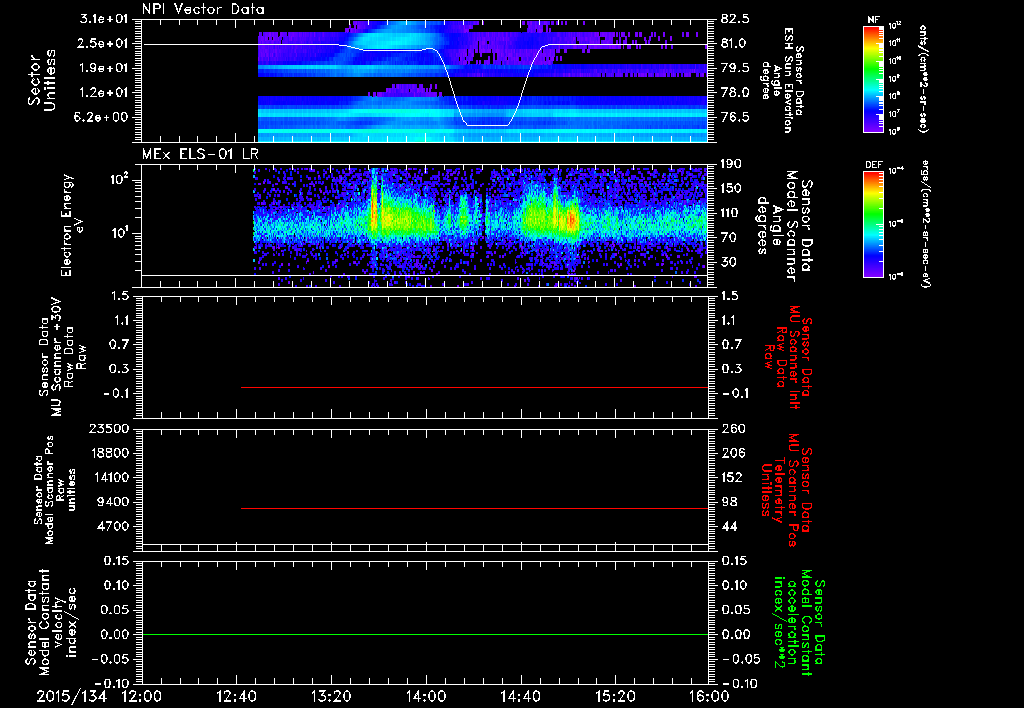
Task: Click the 1.9e+01 sector tick label
Action: 104,68
